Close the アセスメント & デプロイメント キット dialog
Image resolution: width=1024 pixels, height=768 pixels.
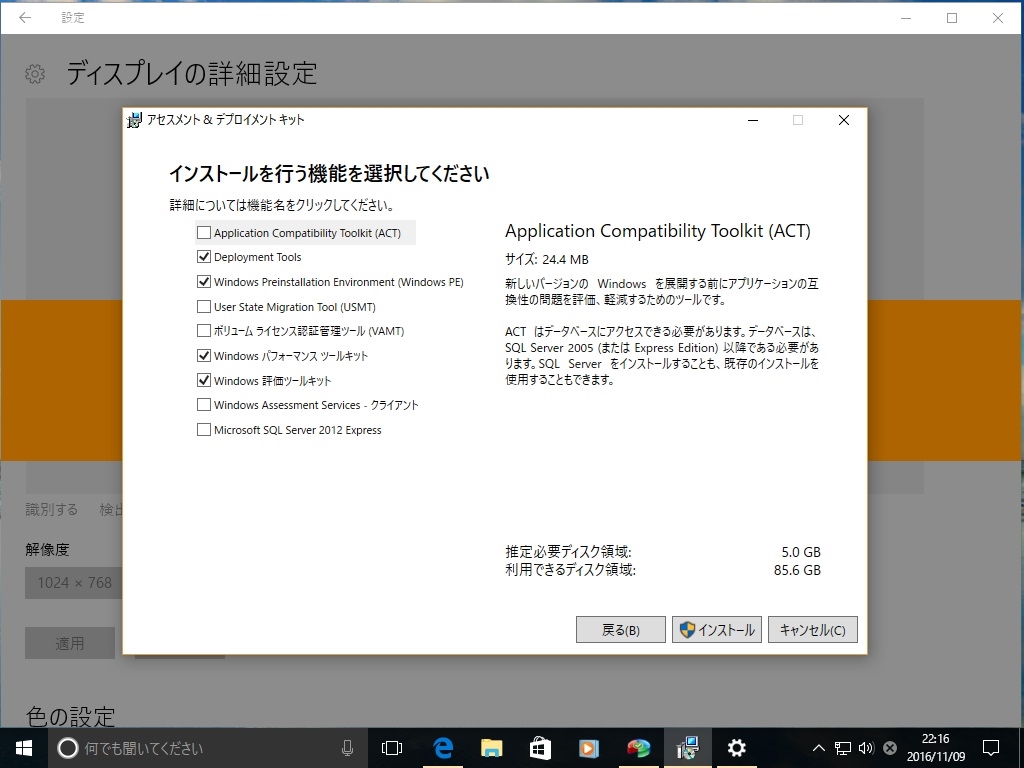pyautogui.click(x=844, y=120)
